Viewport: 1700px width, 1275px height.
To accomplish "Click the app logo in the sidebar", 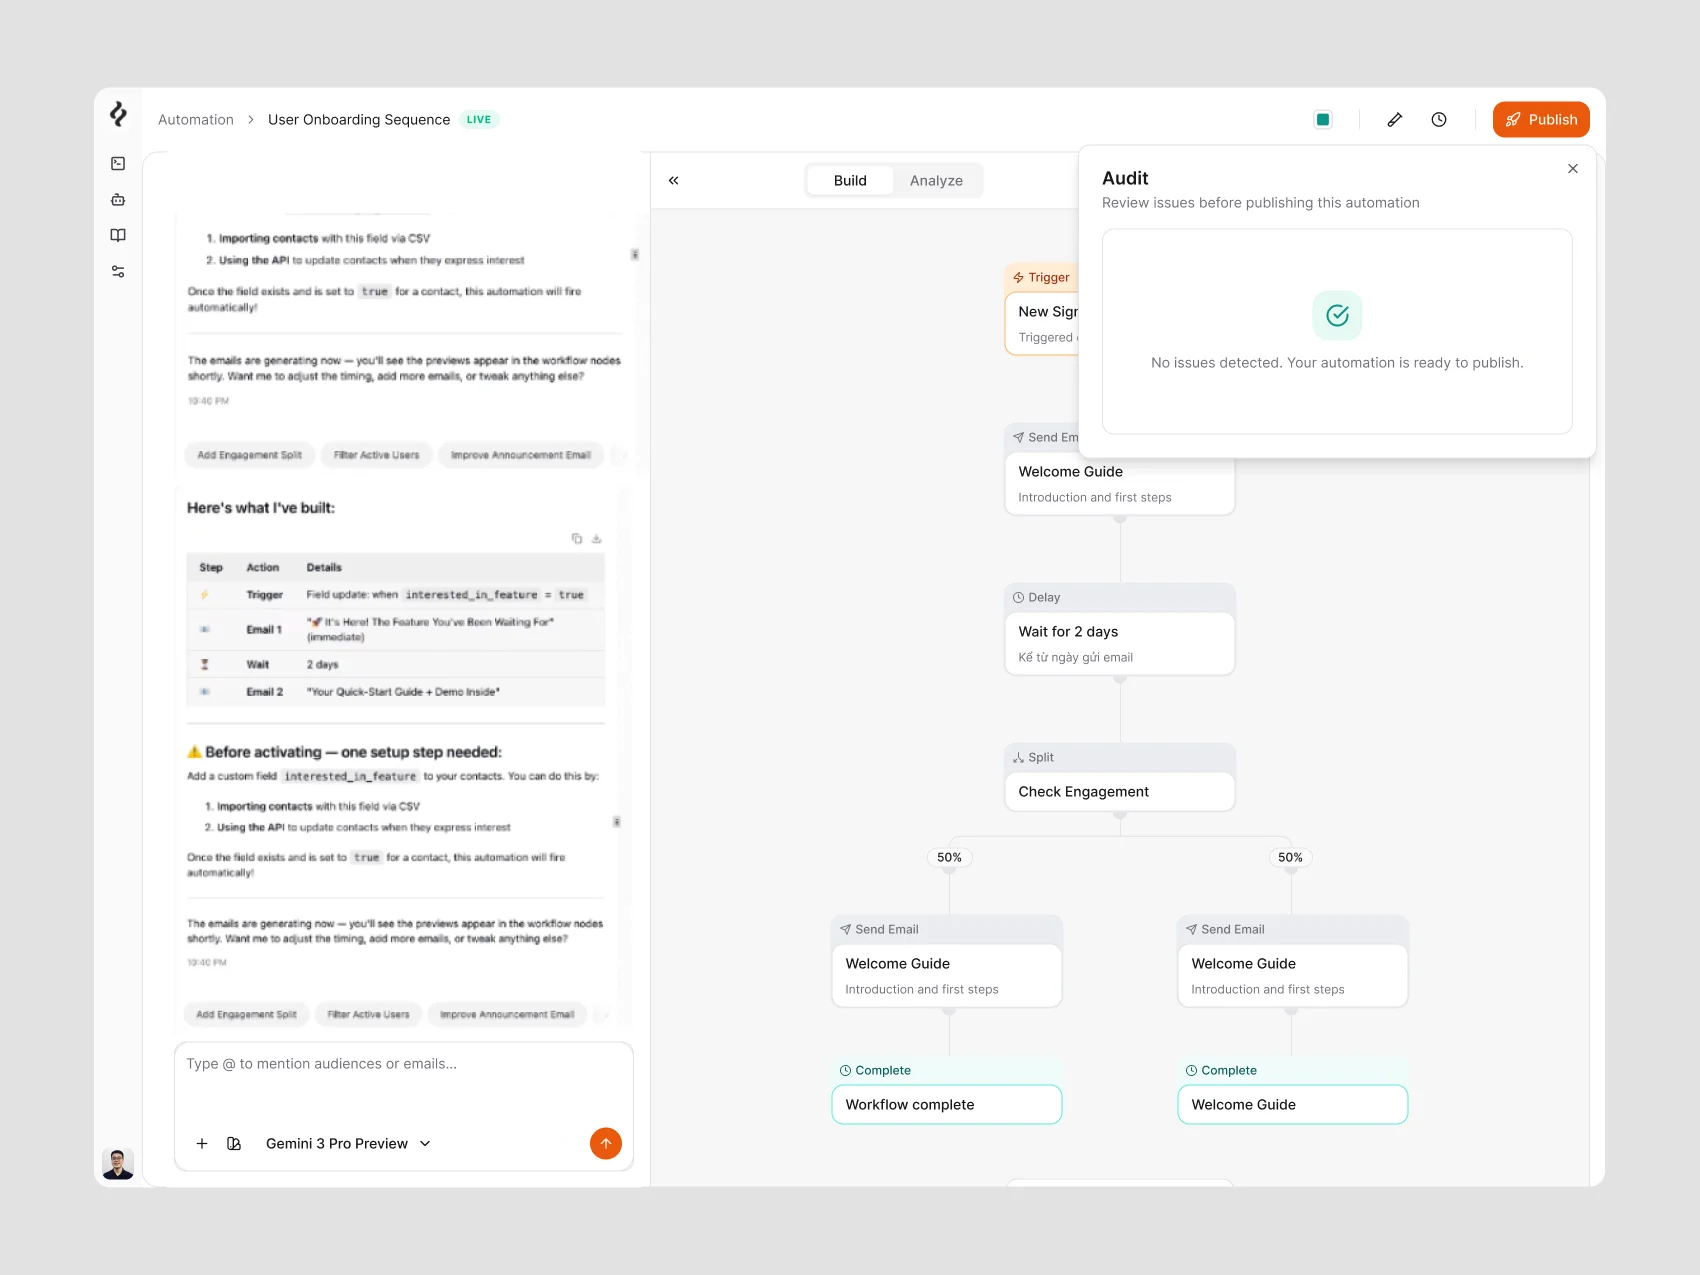I will point(118,114).
